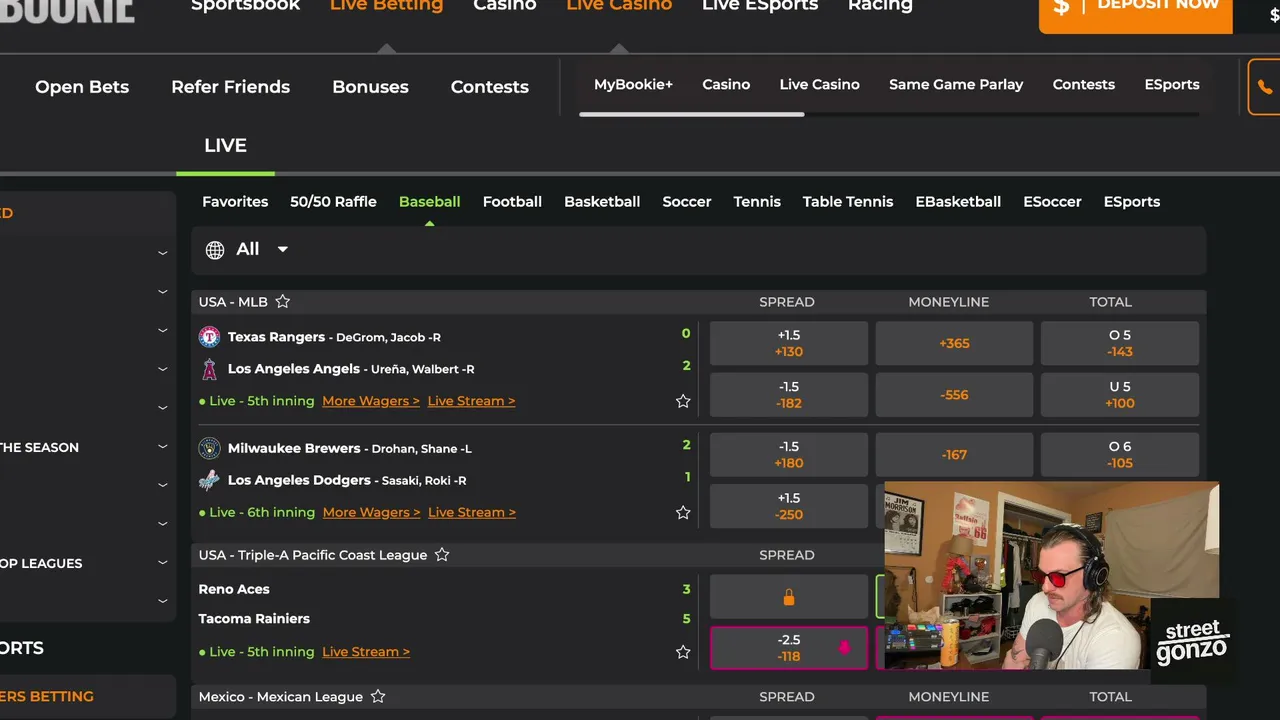Bet Angels spread -1.5 at -182
This screenshot has width=1280, height=720.
click(x=789, y=395)
